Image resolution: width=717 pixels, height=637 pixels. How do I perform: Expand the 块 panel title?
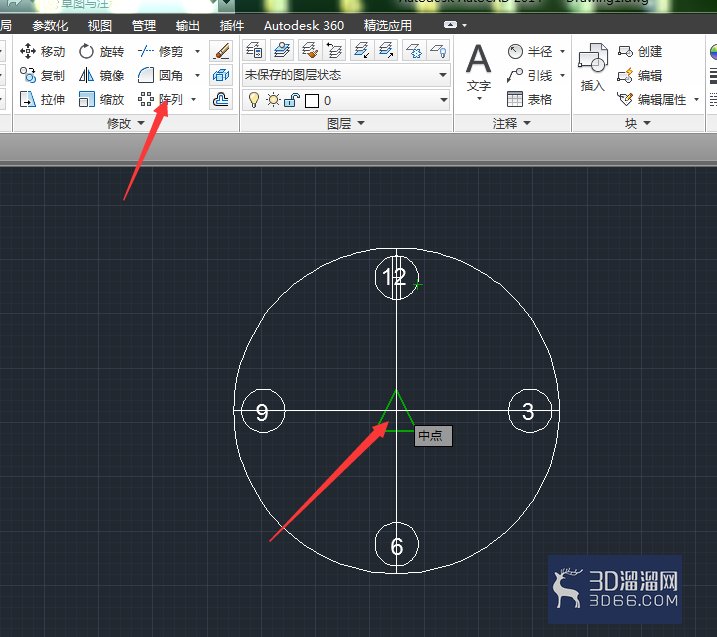[x=638, y=123]
